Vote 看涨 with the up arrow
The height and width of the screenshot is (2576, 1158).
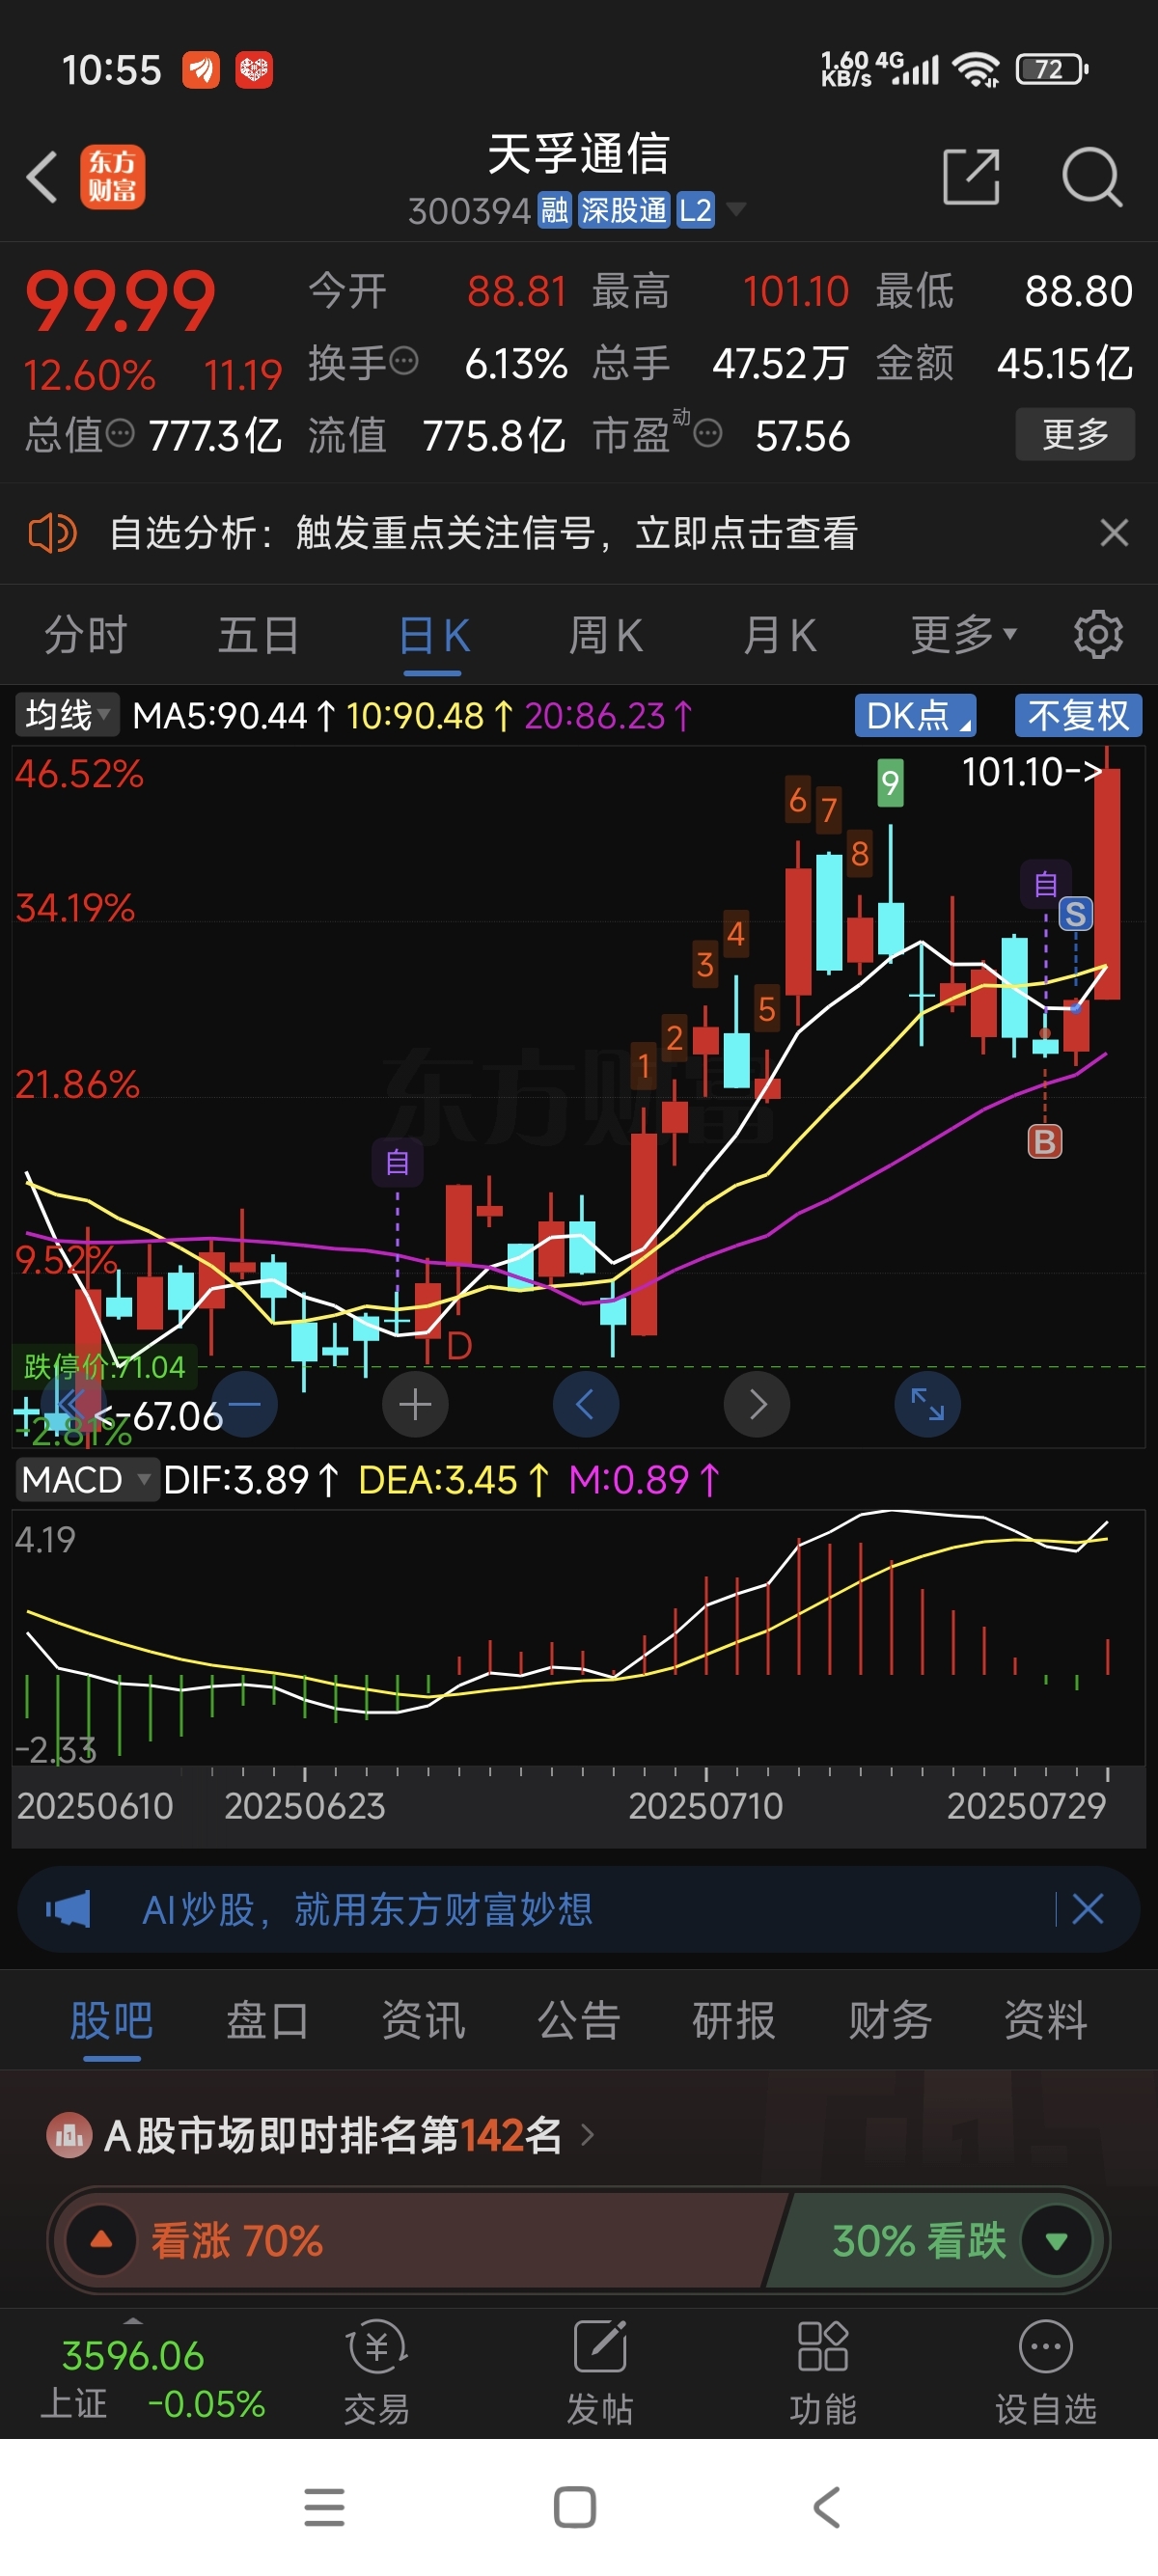[101, 2240]
